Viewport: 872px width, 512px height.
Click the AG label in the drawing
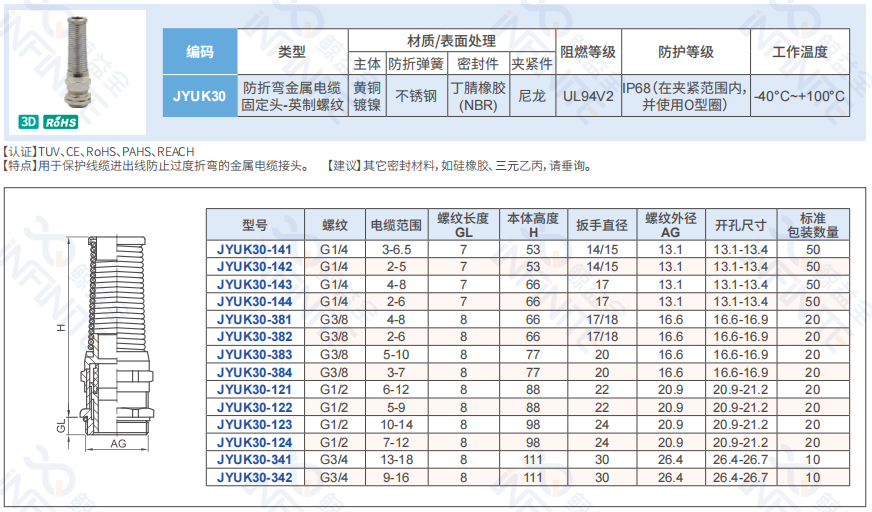click(x=118, y=444)
